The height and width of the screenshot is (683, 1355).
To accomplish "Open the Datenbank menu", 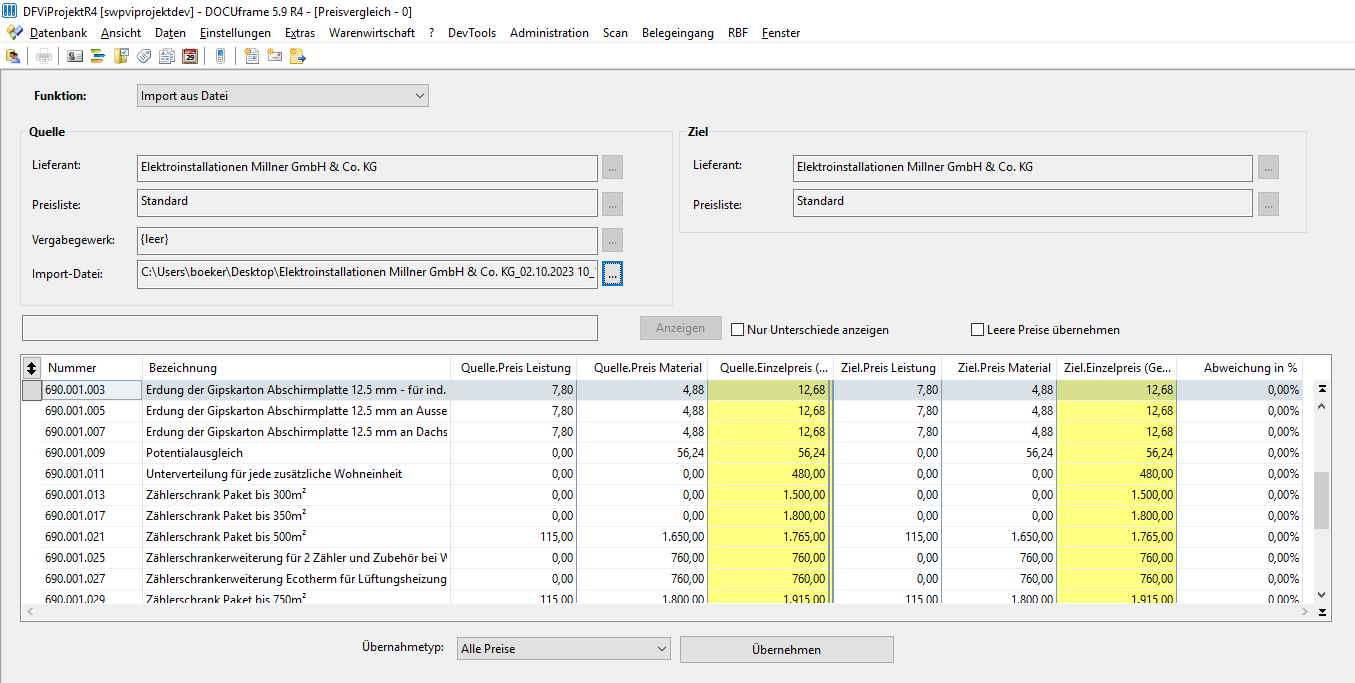I will click(58, 33).
